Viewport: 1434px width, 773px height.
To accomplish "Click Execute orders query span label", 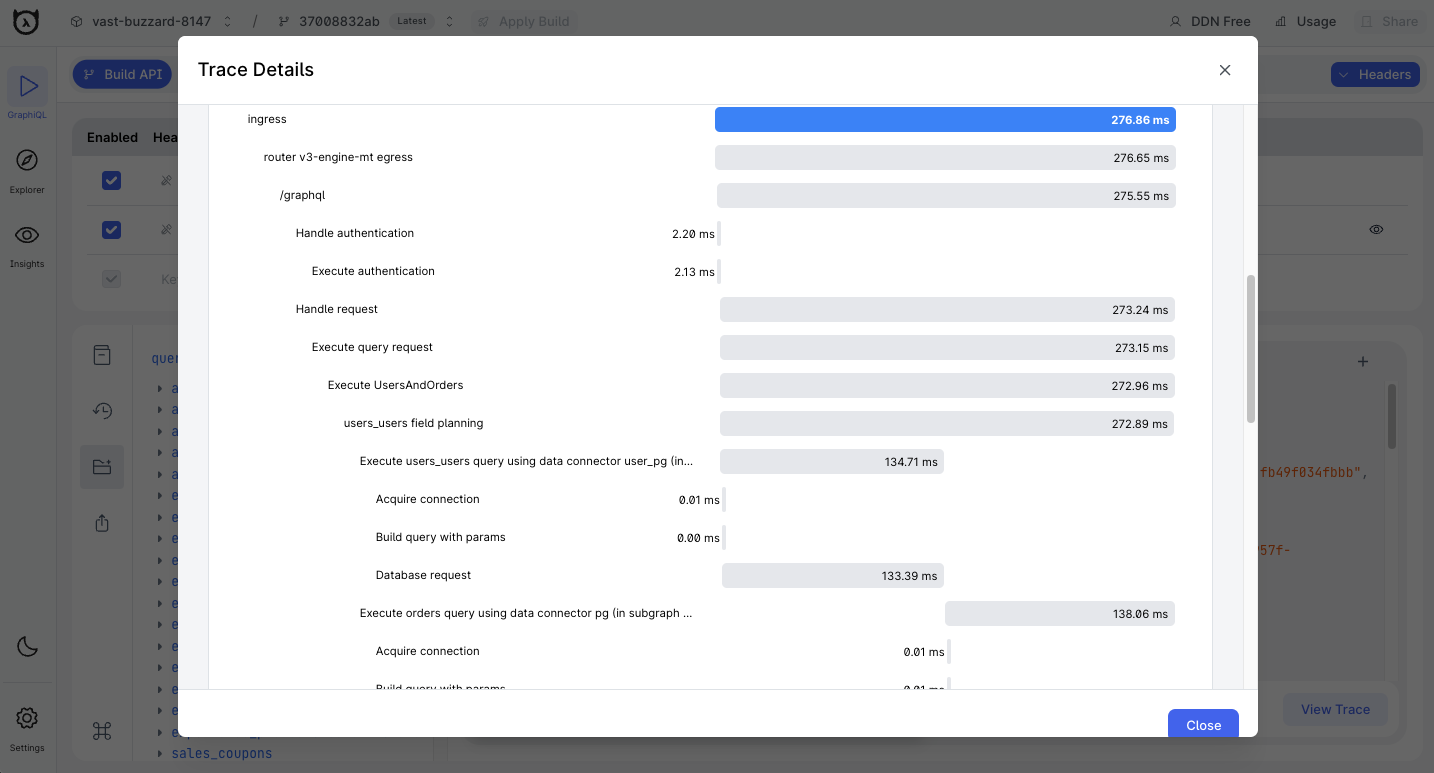I will click(526, 613).
